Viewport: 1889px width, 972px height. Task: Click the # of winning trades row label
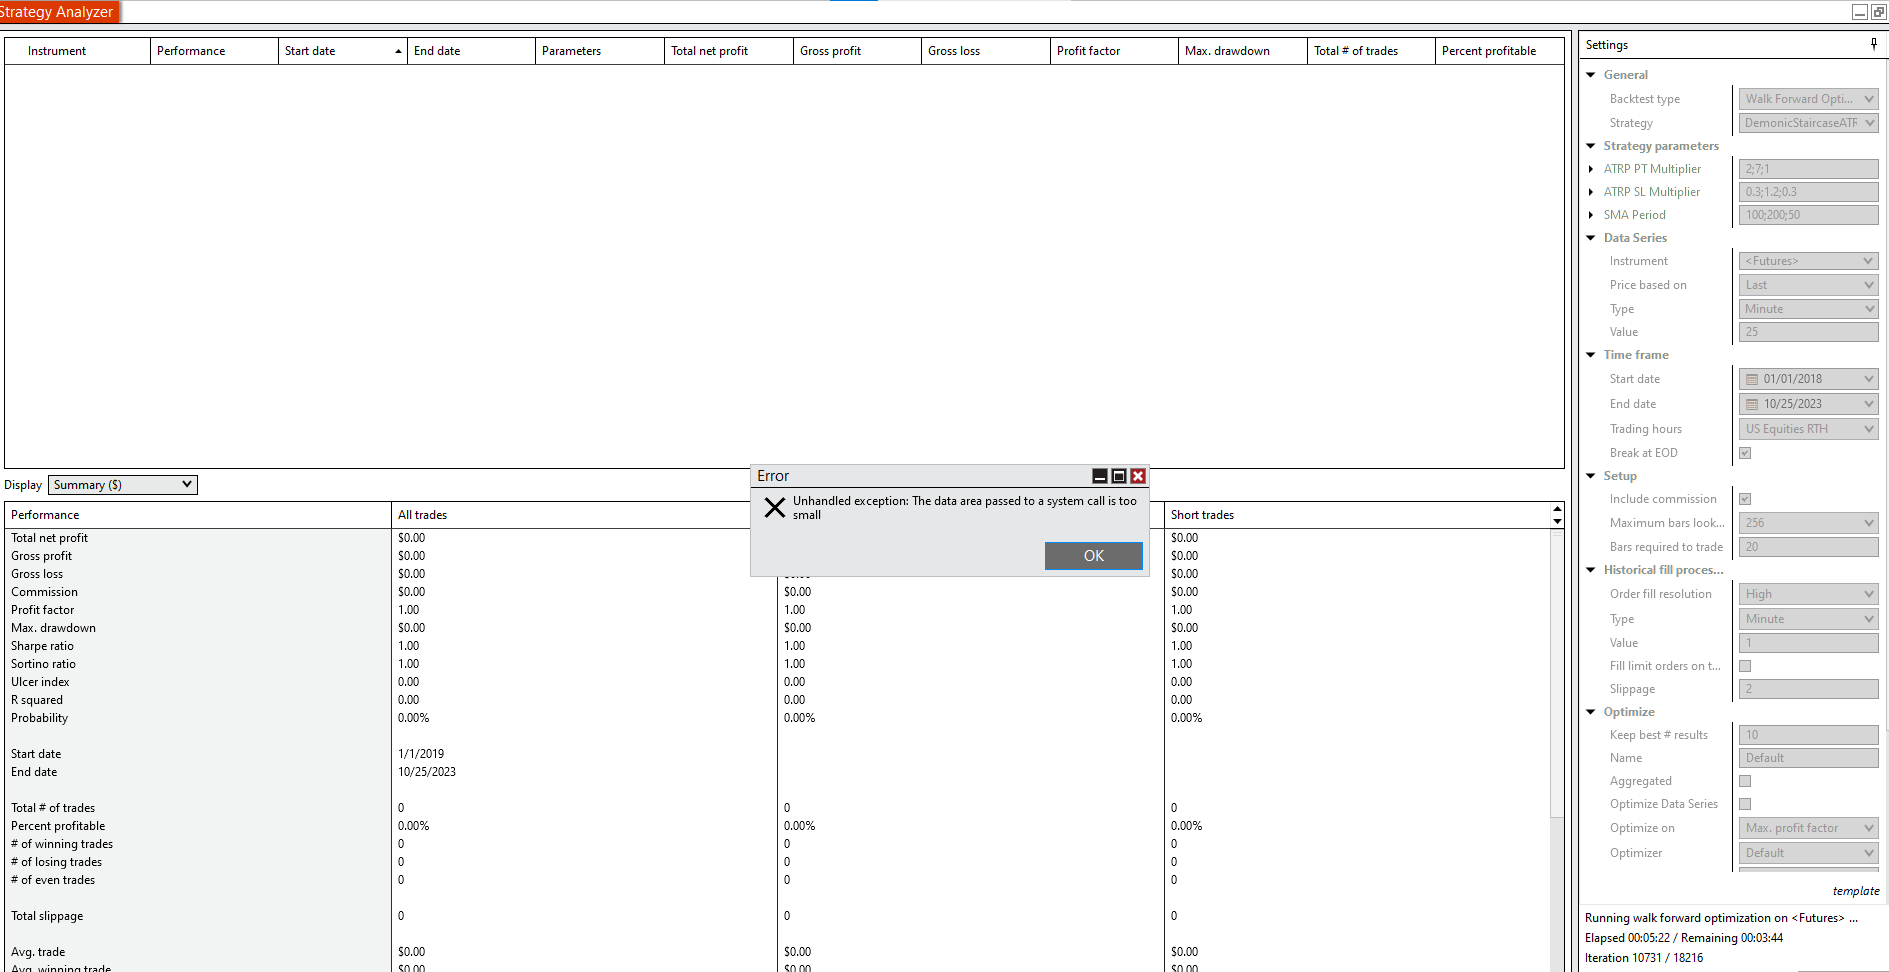point(62,844)
